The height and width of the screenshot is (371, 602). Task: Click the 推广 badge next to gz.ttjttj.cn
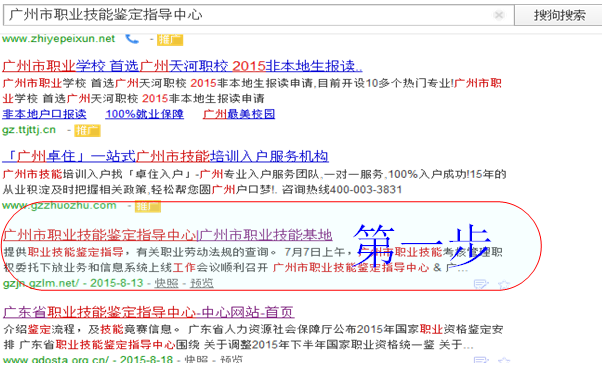pyautogui.click(x=87, y=131)
